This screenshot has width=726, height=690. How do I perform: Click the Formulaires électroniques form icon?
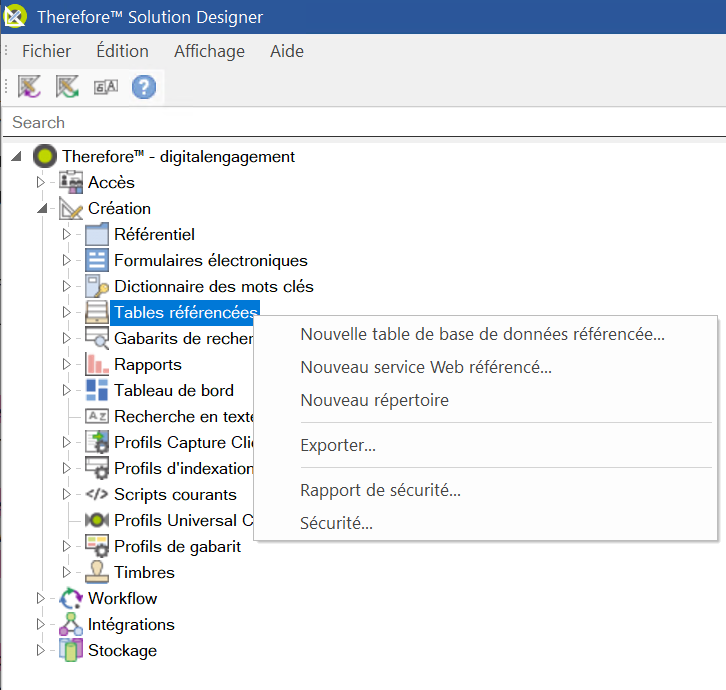pyautogui.click(x=97, y=260)
